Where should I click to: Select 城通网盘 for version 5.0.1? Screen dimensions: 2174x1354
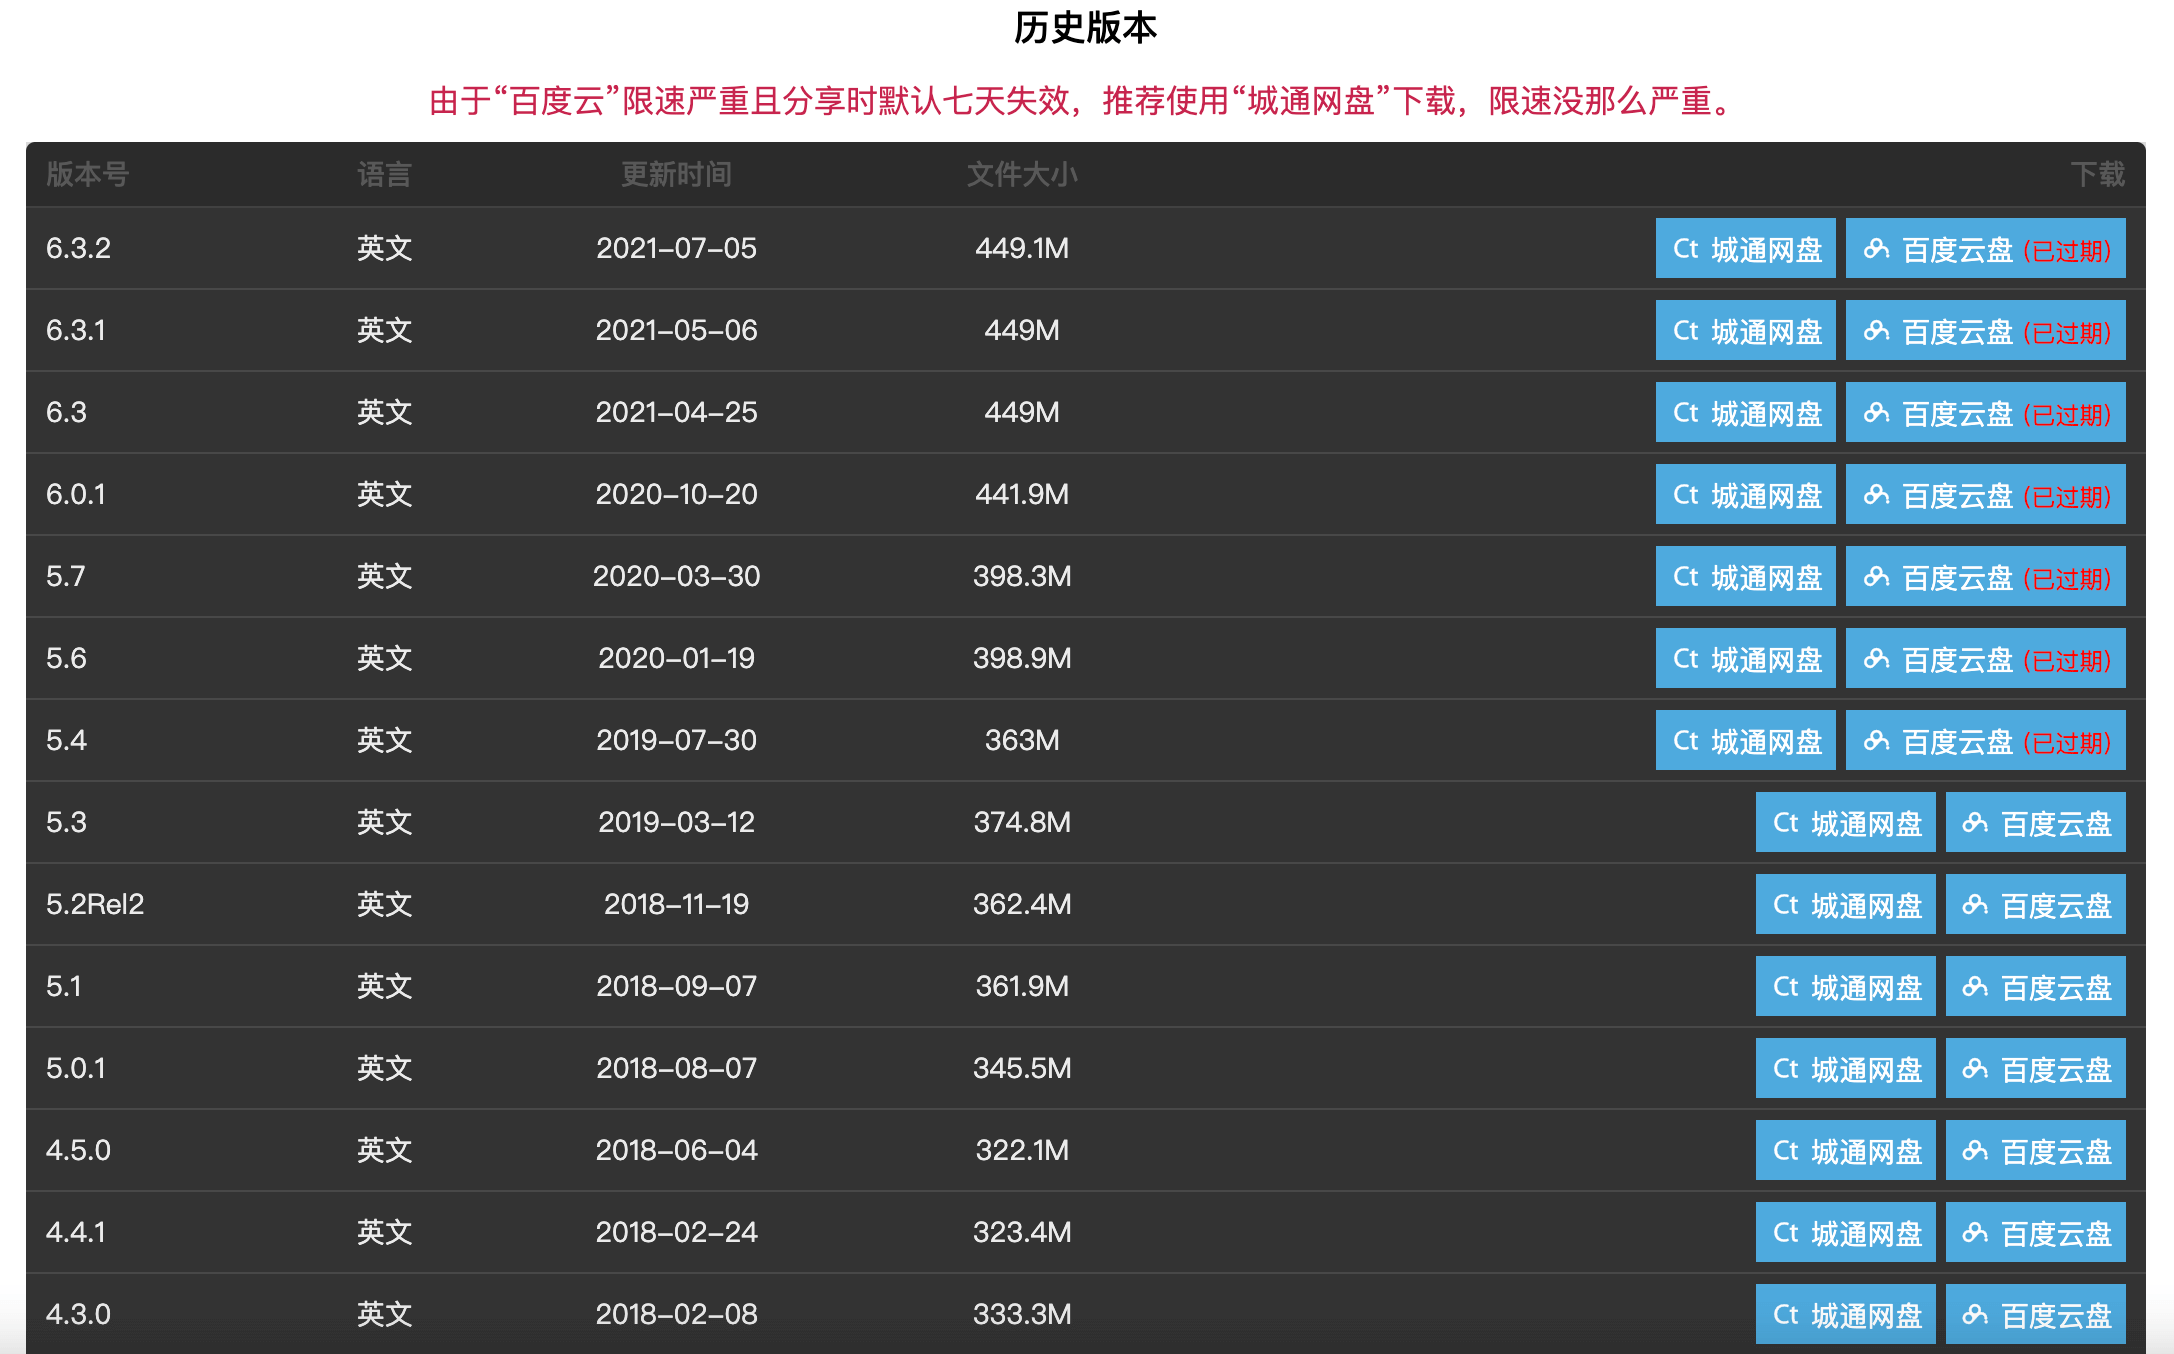1845,1068
